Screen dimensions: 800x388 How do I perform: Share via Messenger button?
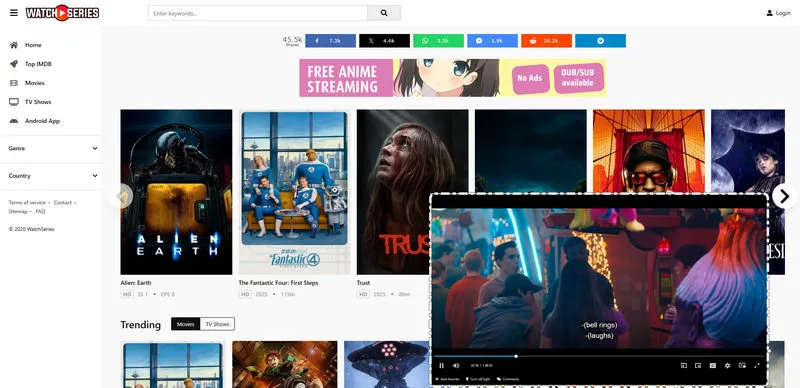tap(492, 41)
